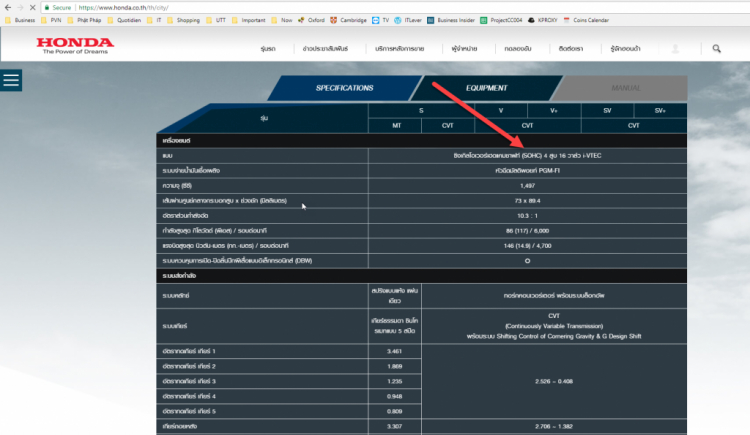The width and height of the screenshot is (750, 435).
Task: Open the Phật Pháp bookmark folder
Action: pos(84,20)
